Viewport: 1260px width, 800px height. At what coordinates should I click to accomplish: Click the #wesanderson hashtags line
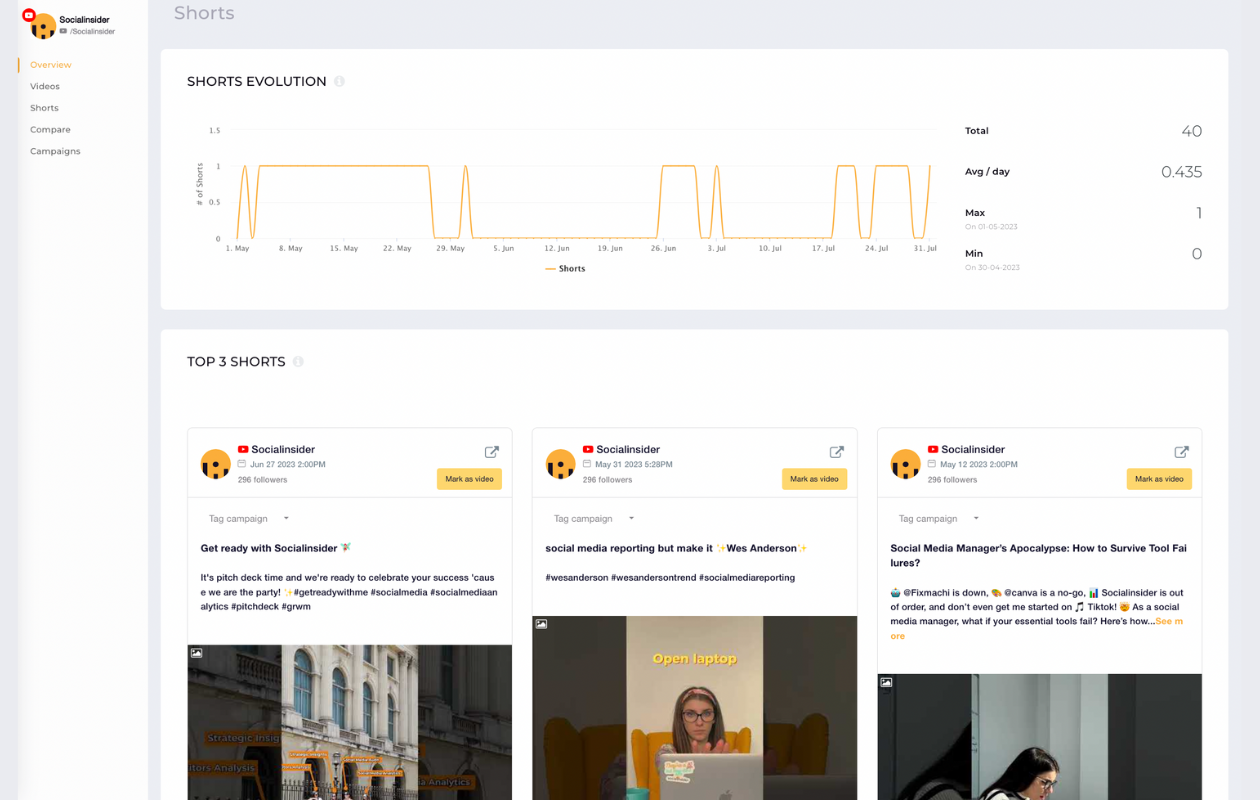pos(670,577)
